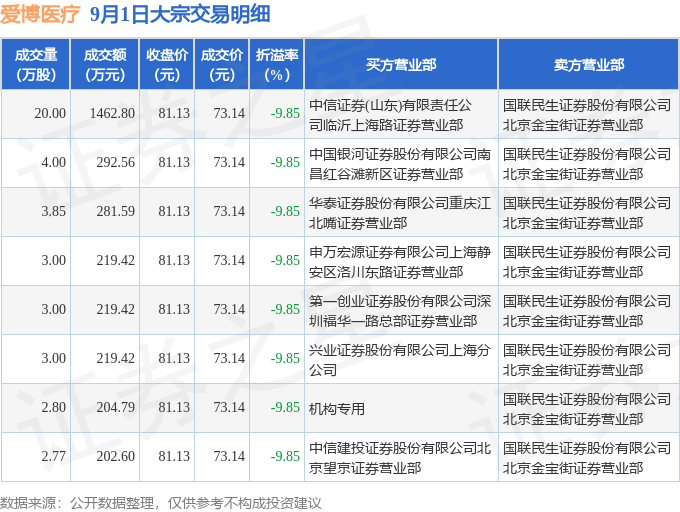Select the 成交量(万股) column header
Screen dimensions: 680x512
point(36,65)
